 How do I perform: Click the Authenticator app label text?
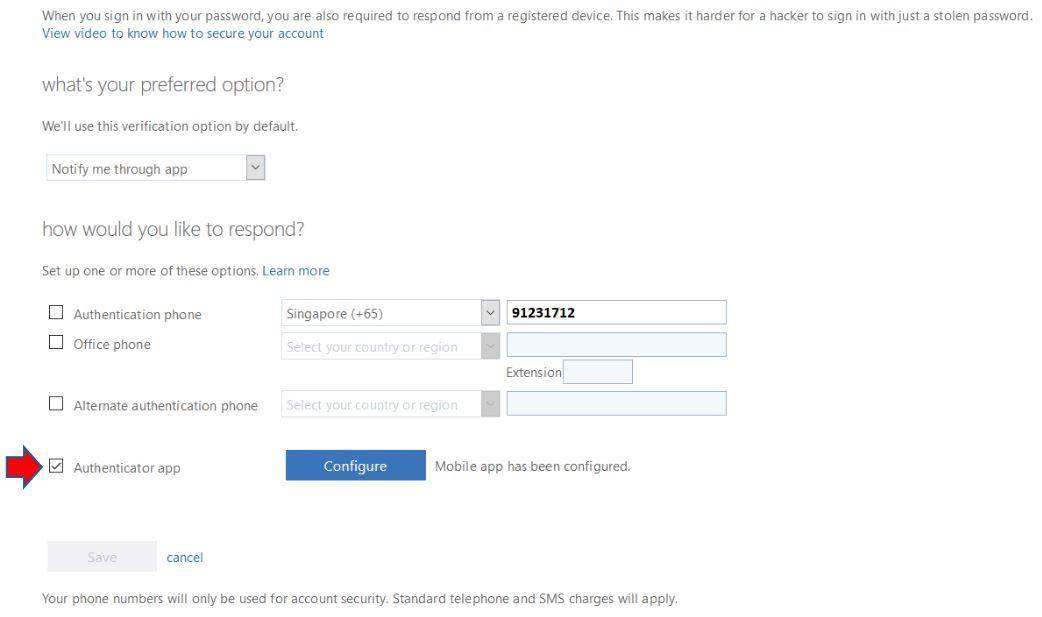tap(127, 468)
